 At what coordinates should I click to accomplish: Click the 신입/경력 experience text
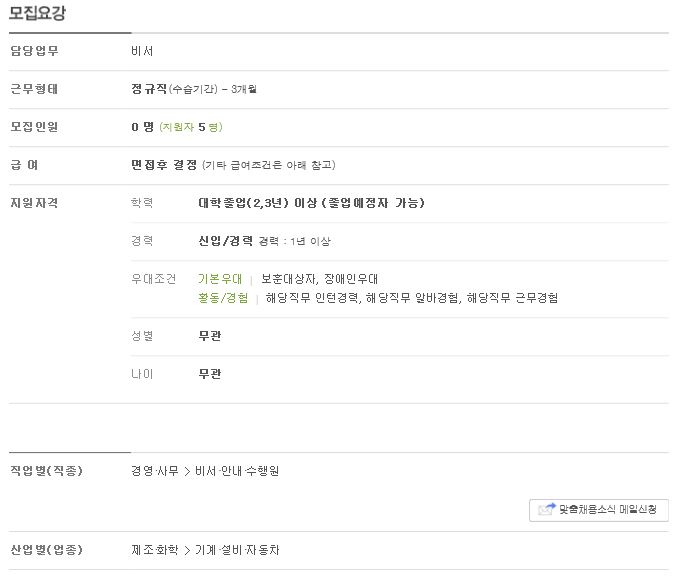[225, 241]
